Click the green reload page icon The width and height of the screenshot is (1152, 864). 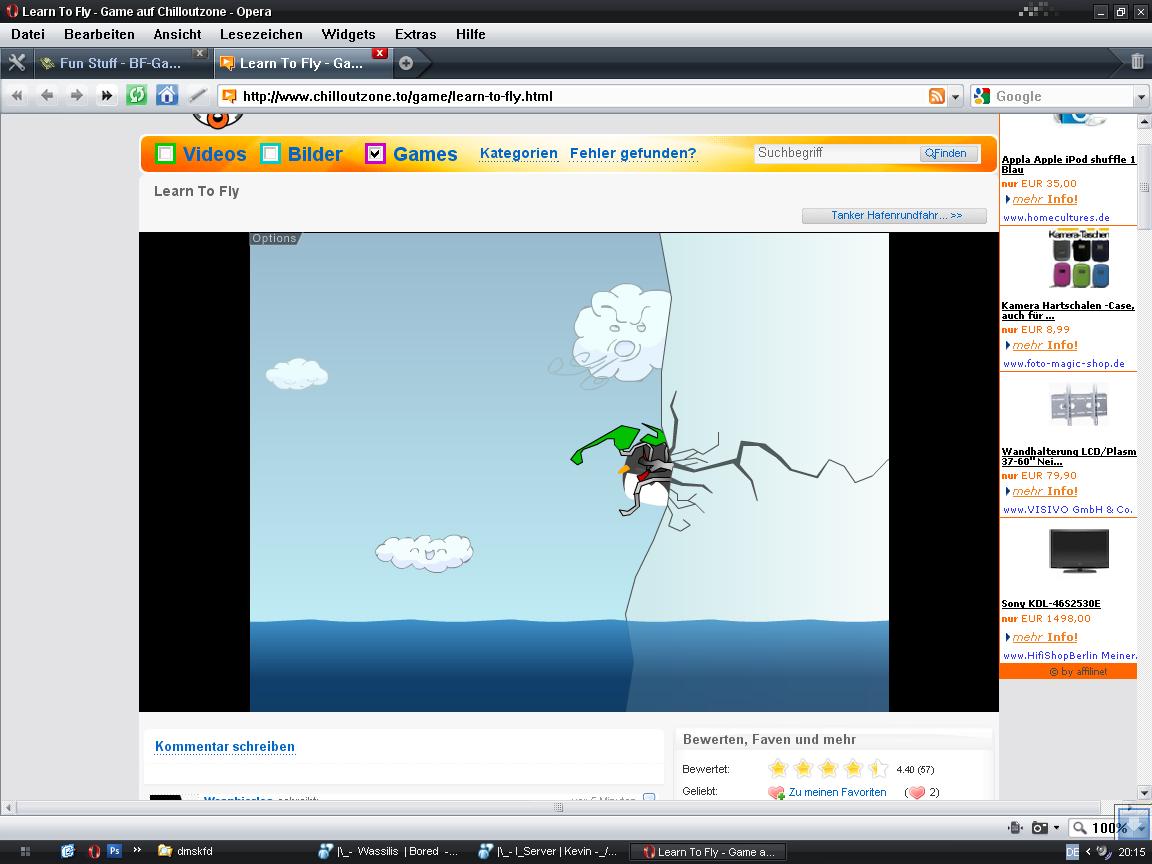pyautogui.click(x=136, y=95)
